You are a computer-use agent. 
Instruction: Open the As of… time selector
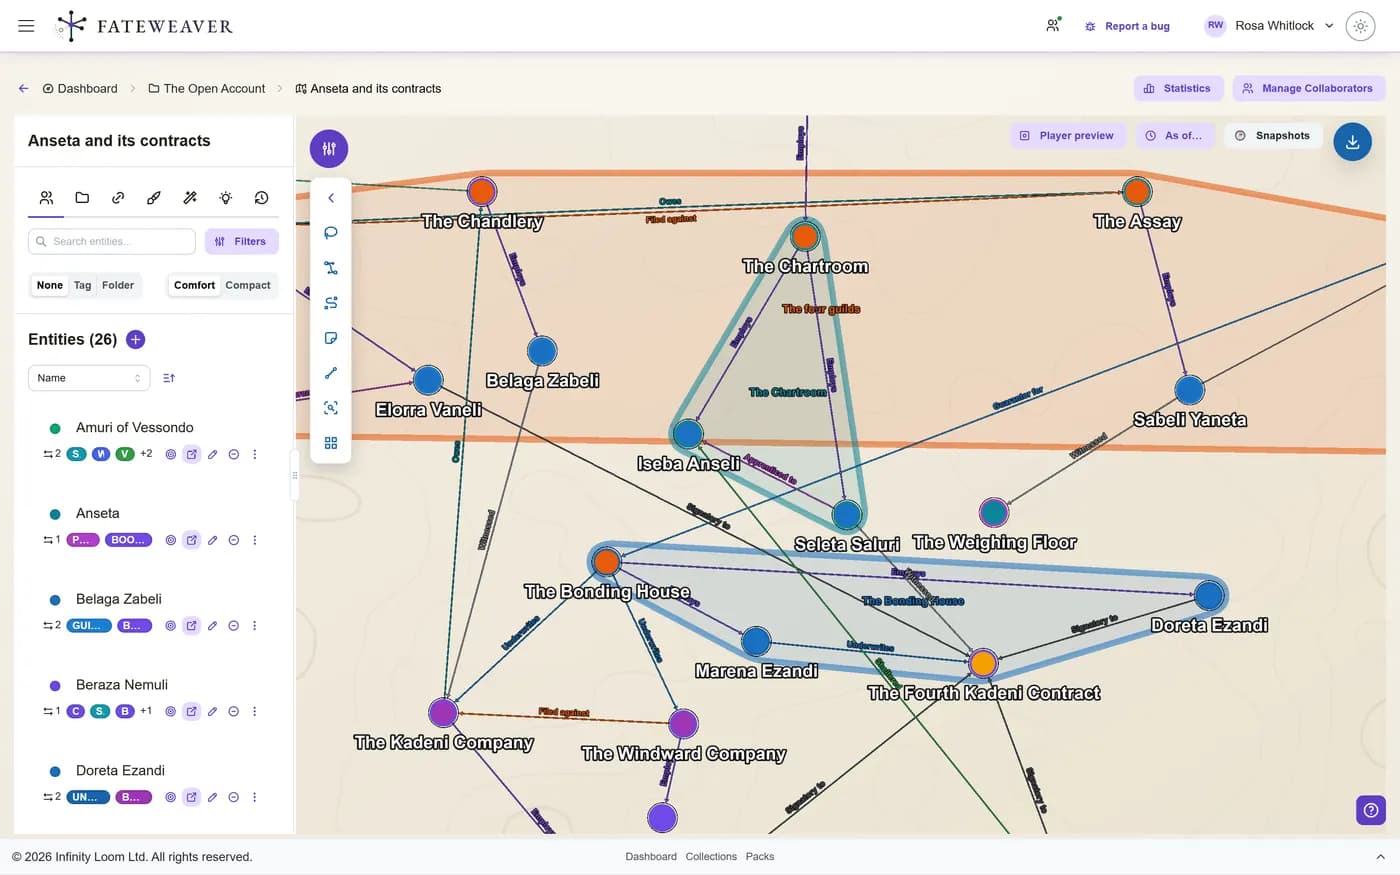click(1174, 135)
